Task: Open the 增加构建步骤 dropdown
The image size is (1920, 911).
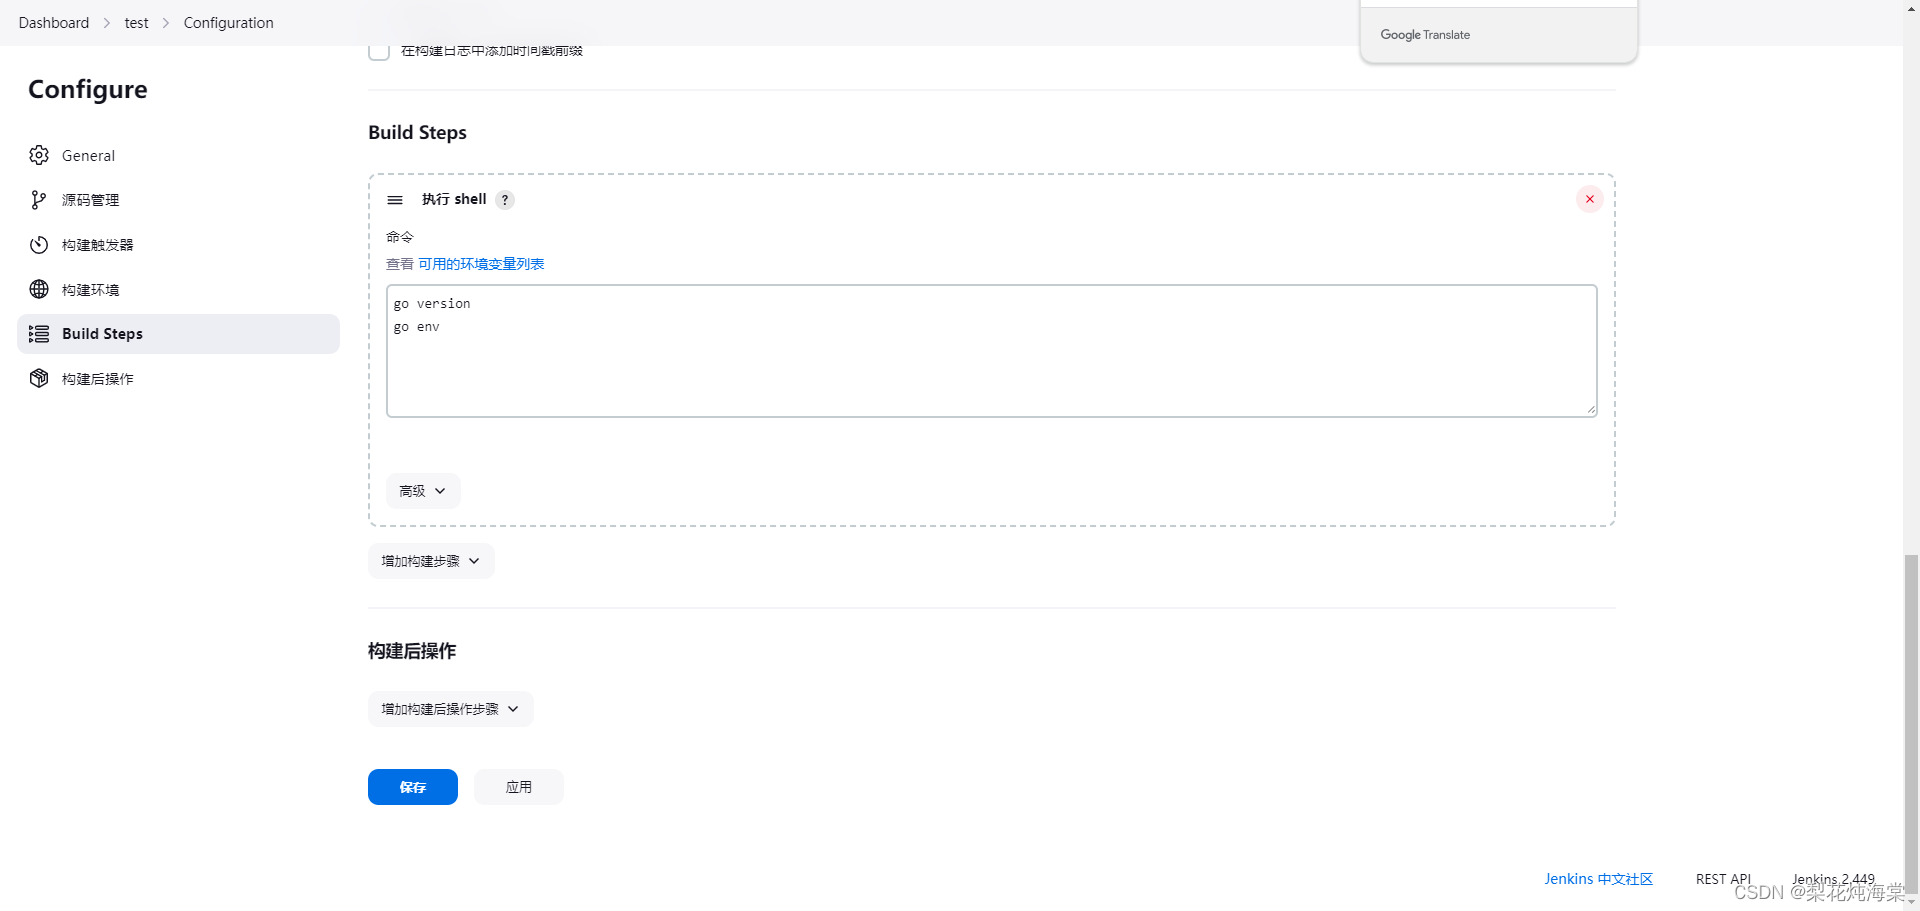Action: point(431,561)
